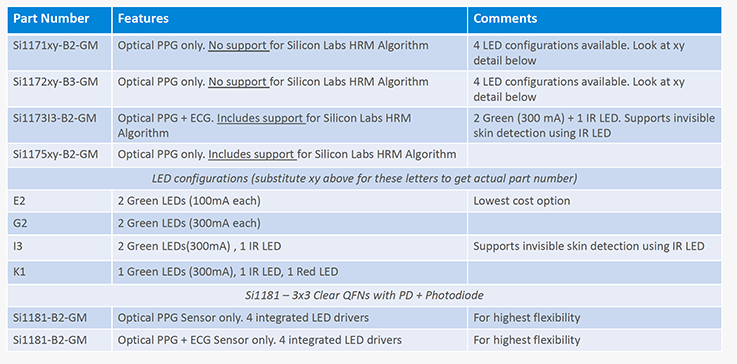Screen dimensions: 737x364
Task: Select the G2 configuration cell
Action: pyautogui.click(x=59, y=223)
